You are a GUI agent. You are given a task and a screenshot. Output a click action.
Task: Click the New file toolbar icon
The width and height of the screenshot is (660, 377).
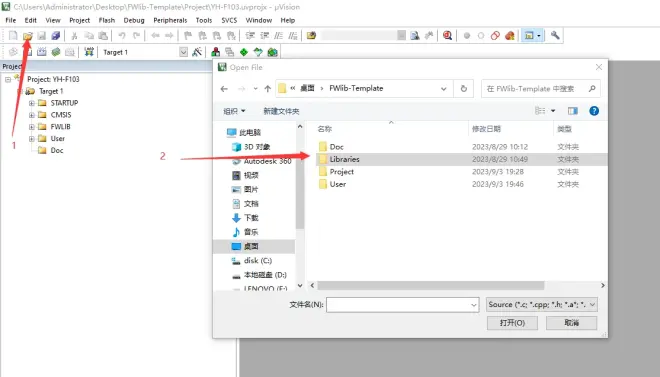point(13,36)
